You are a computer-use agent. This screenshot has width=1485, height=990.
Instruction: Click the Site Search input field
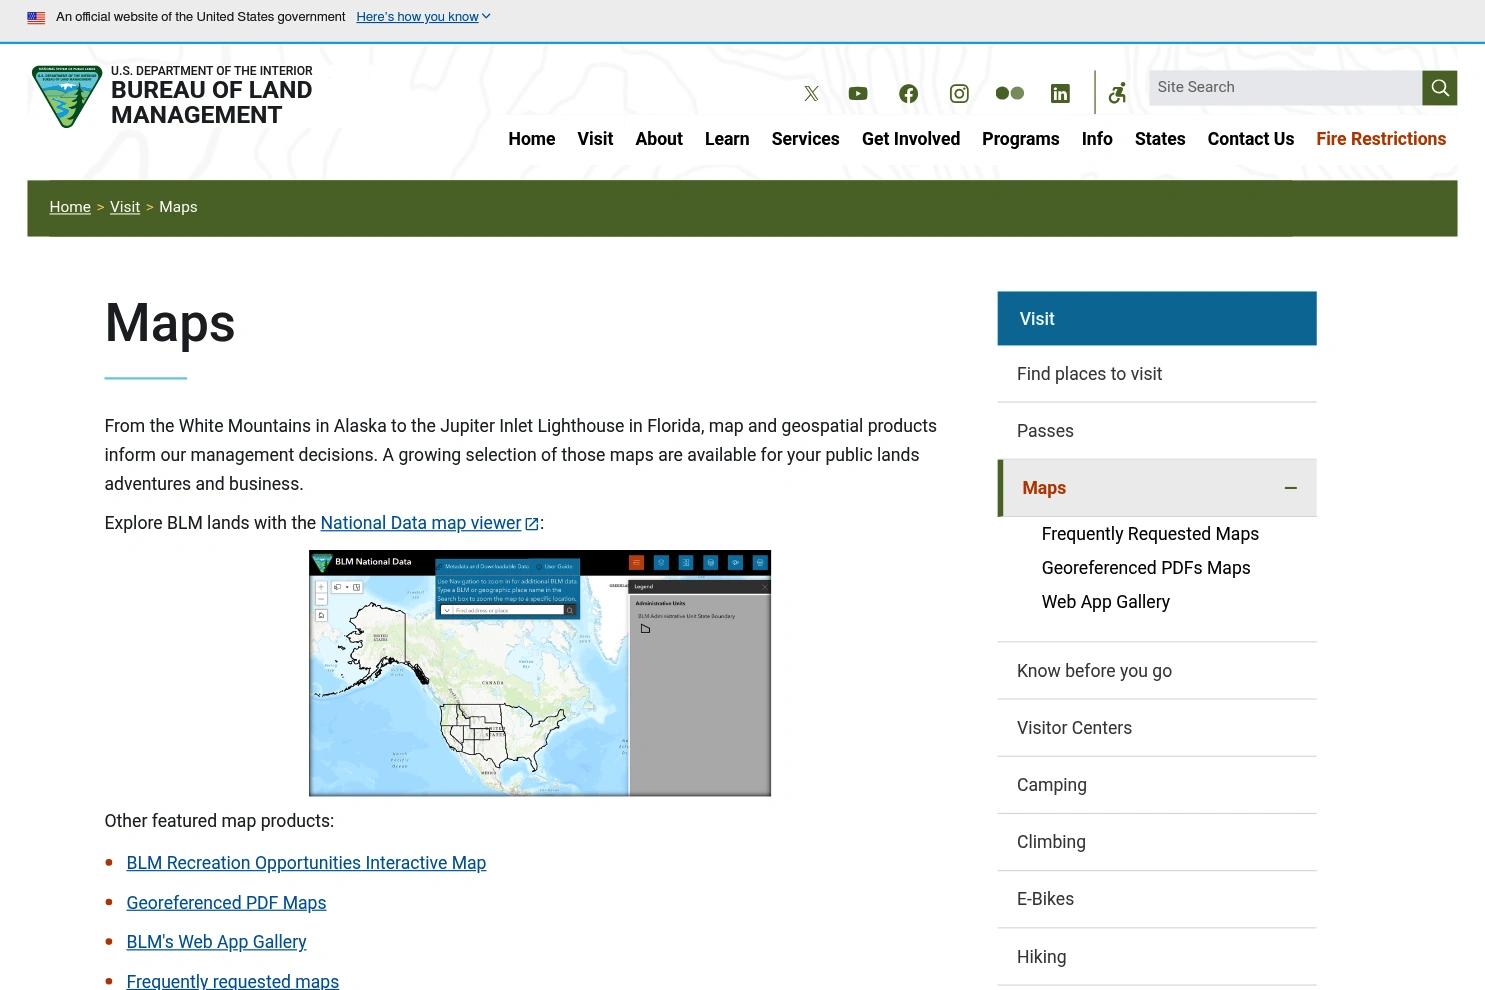click(1285, 88)
